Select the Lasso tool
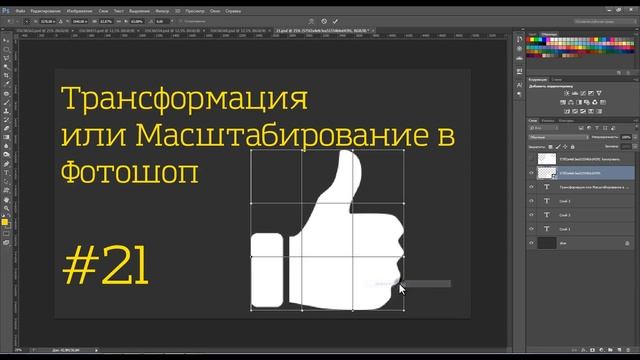640x360 pixels. click(x=6, y=58)
